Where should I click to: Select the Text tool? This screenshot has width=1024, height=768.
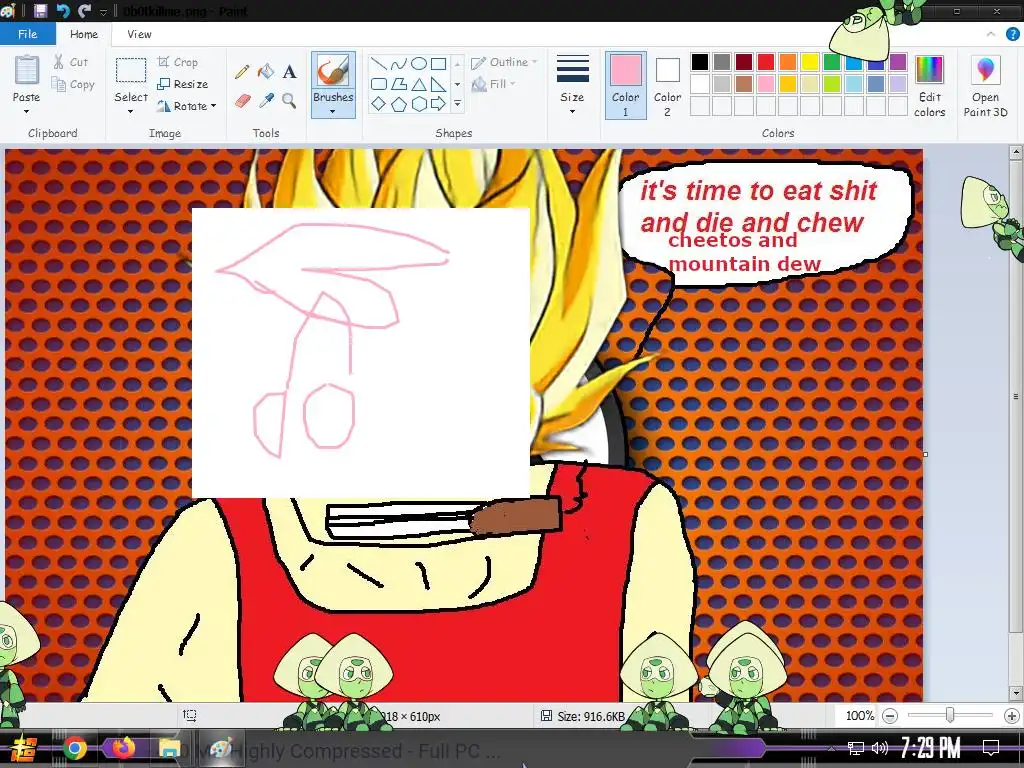click(x=289, y=72)
